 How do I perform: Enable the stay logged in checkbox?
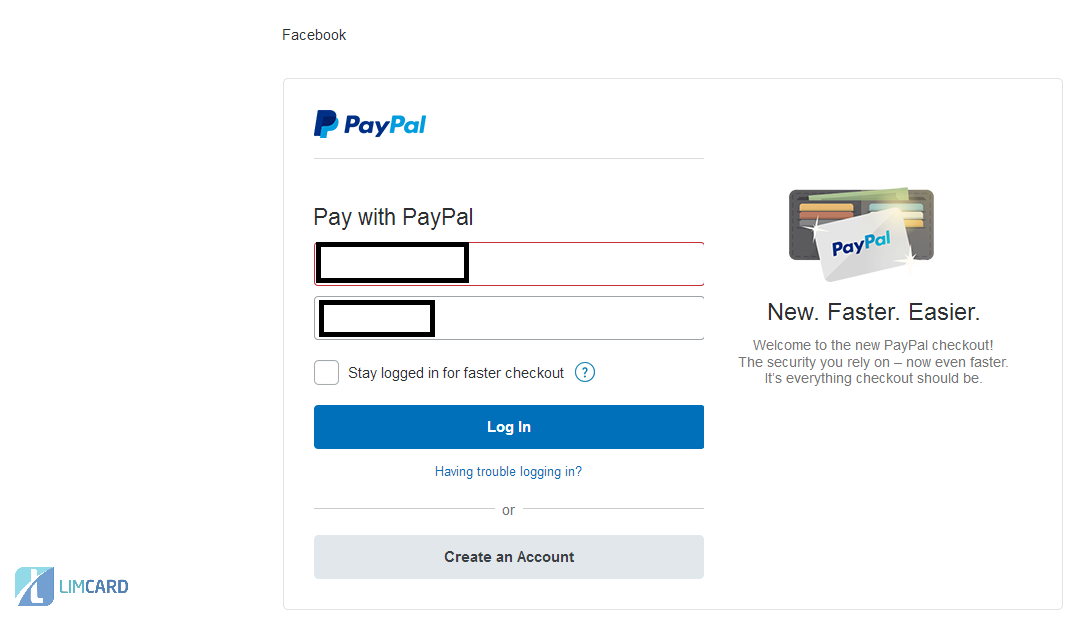(x=327, y=373)
